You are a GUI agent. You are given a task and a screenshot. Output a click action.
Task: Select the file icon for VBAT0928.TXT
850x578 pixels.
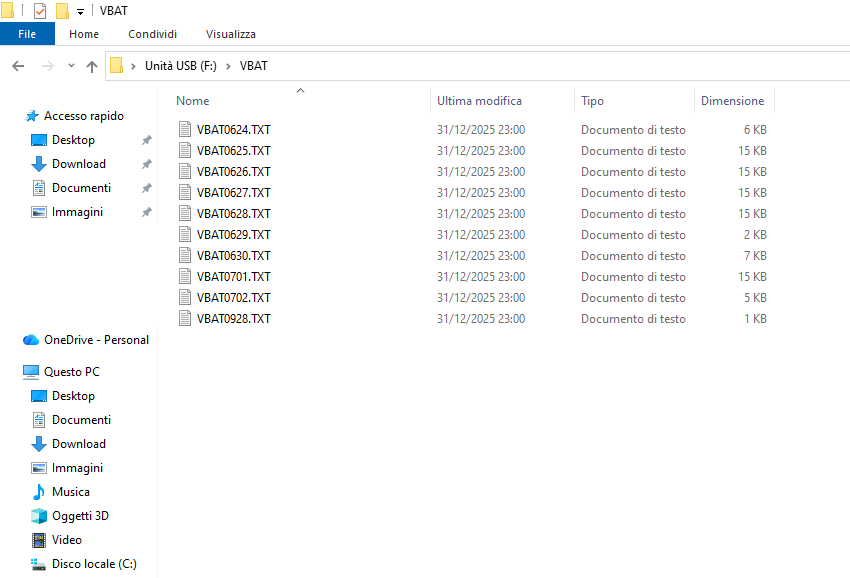point(185,319)
